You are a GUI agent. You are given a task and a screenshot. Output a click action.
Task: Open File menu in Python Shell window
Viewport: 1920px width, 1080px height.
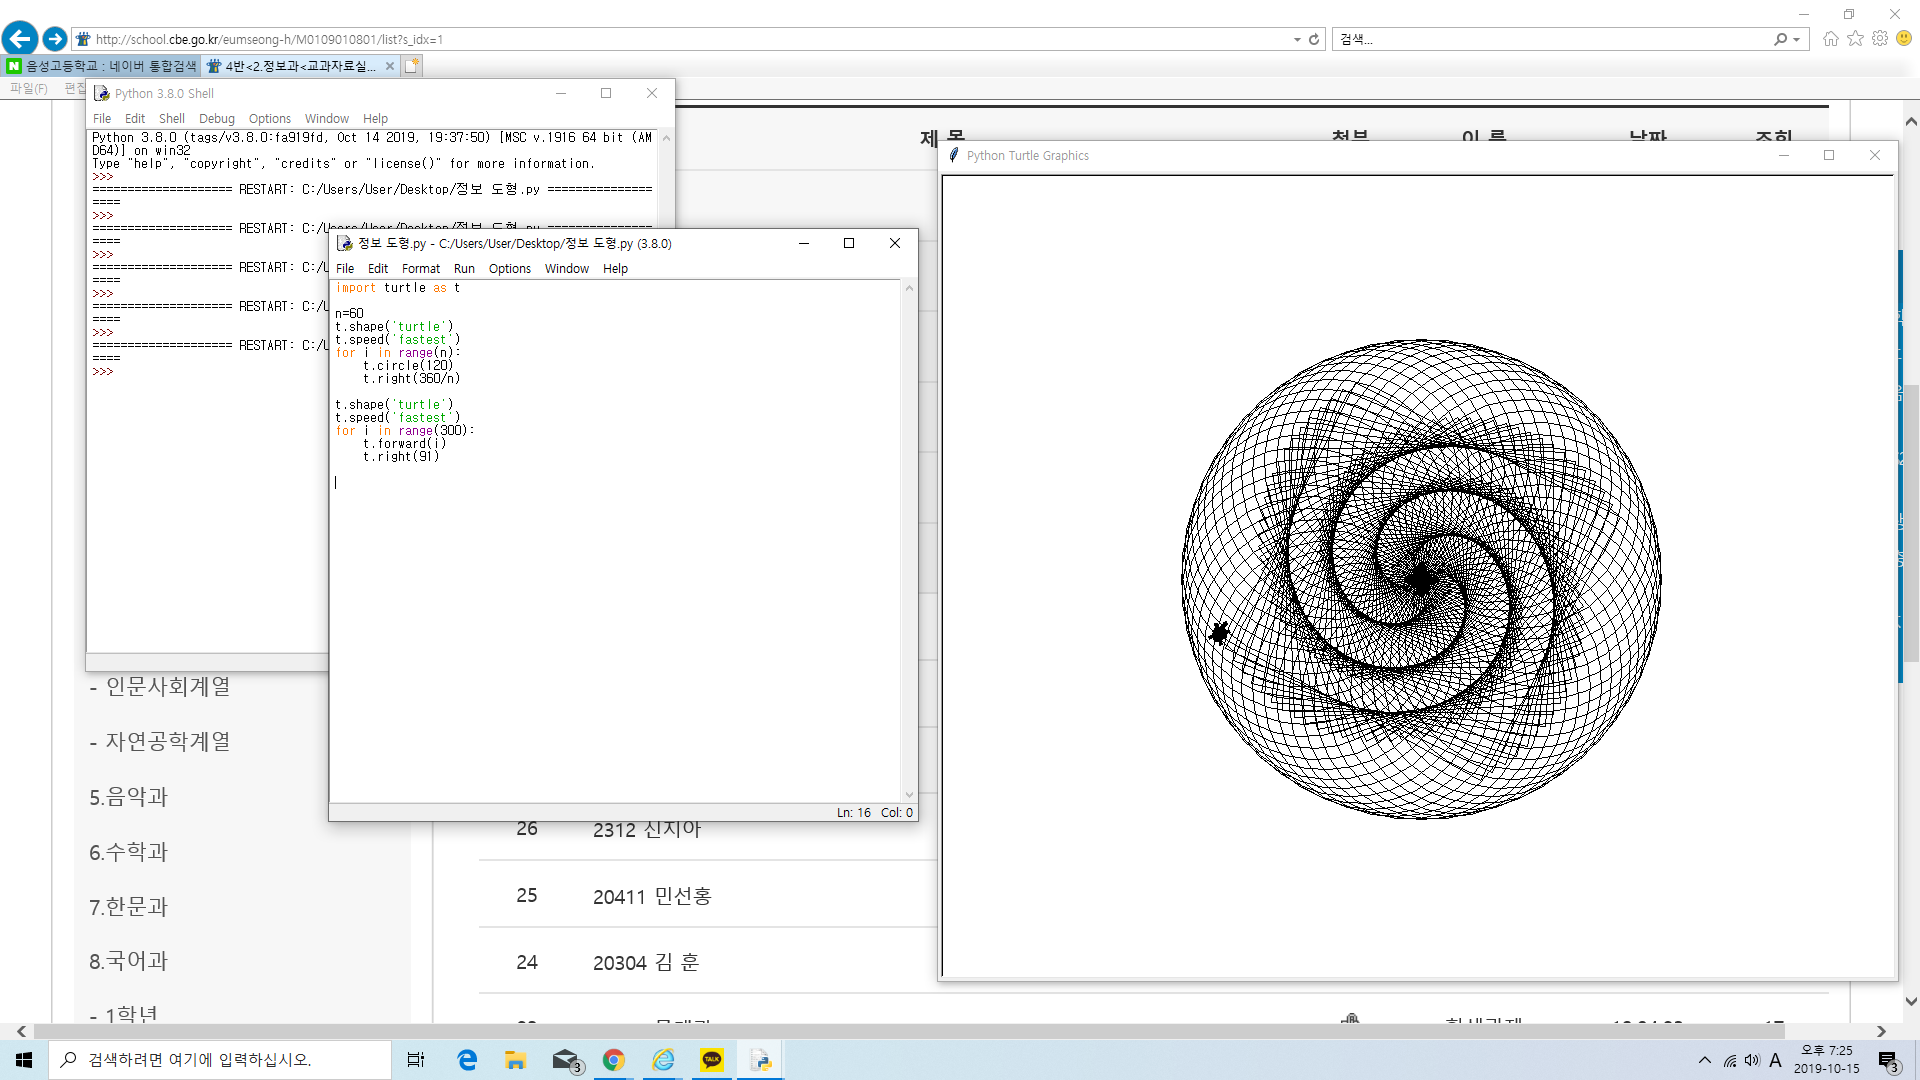coord(102,118)
